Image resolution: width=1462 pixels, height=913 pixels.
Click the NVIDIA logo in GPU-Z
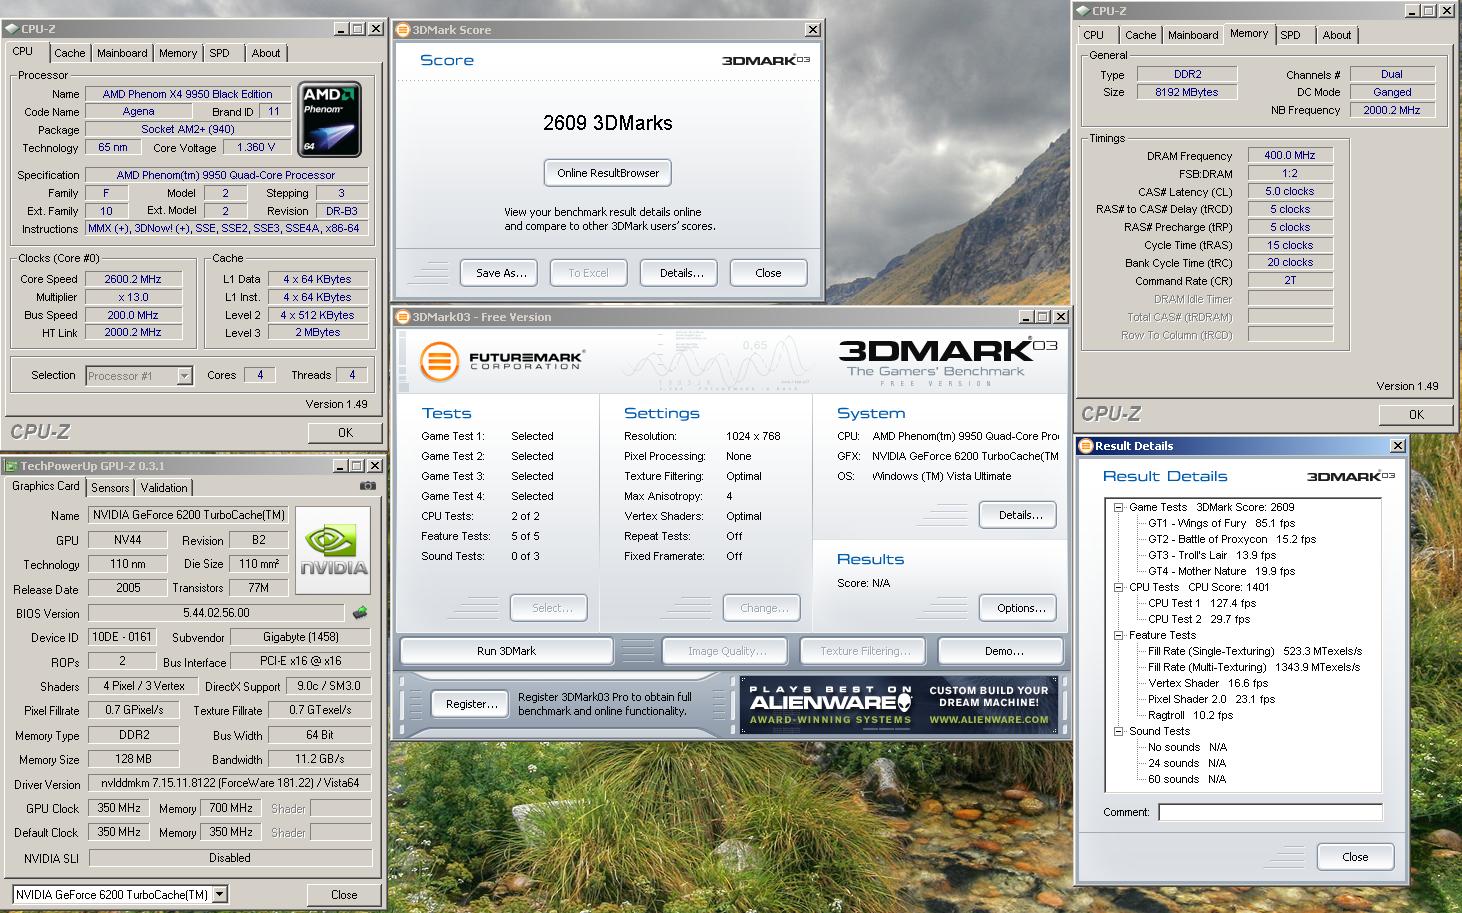pyautogui.click(x=334, y=552)
